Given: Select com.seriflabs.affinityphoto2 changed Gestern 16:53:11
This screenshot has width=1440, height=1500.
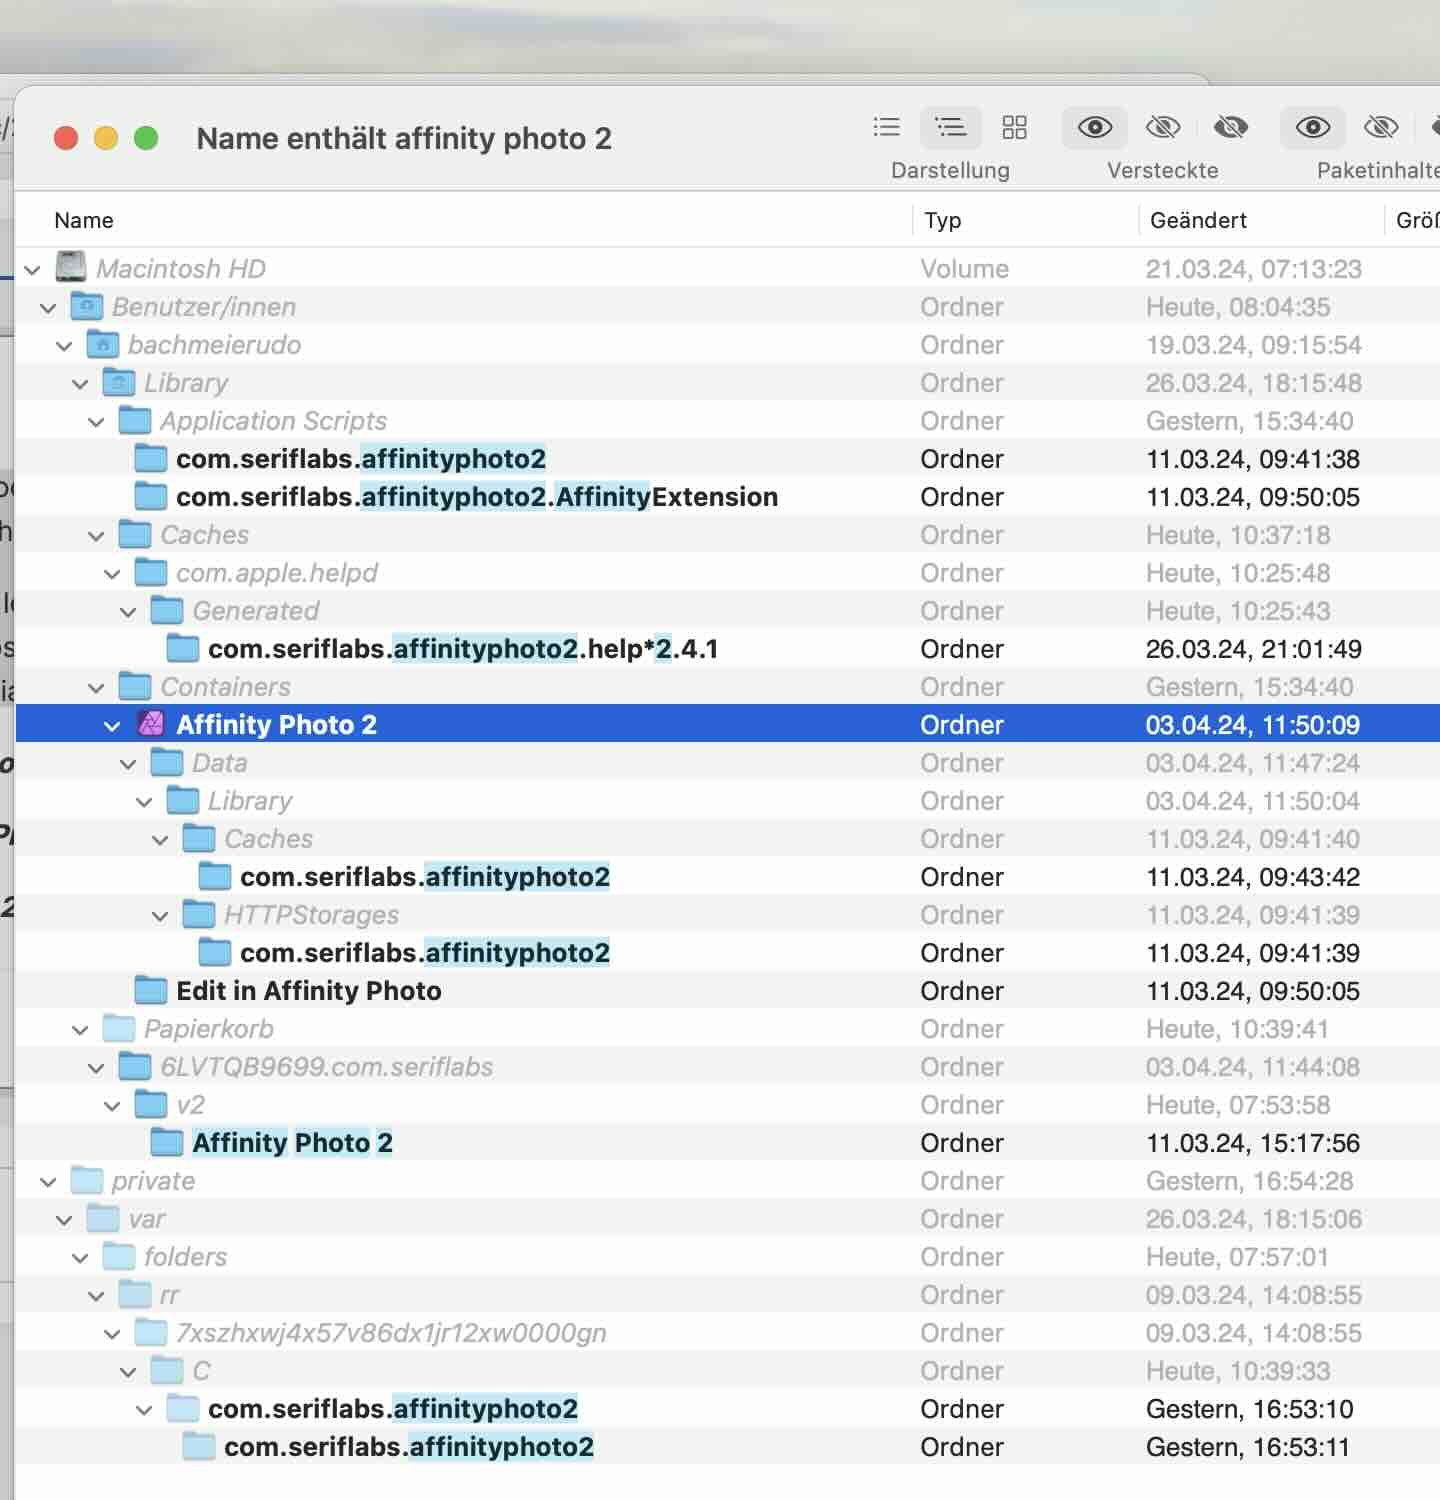Looking at the screenshot, I should (727, 1447).
